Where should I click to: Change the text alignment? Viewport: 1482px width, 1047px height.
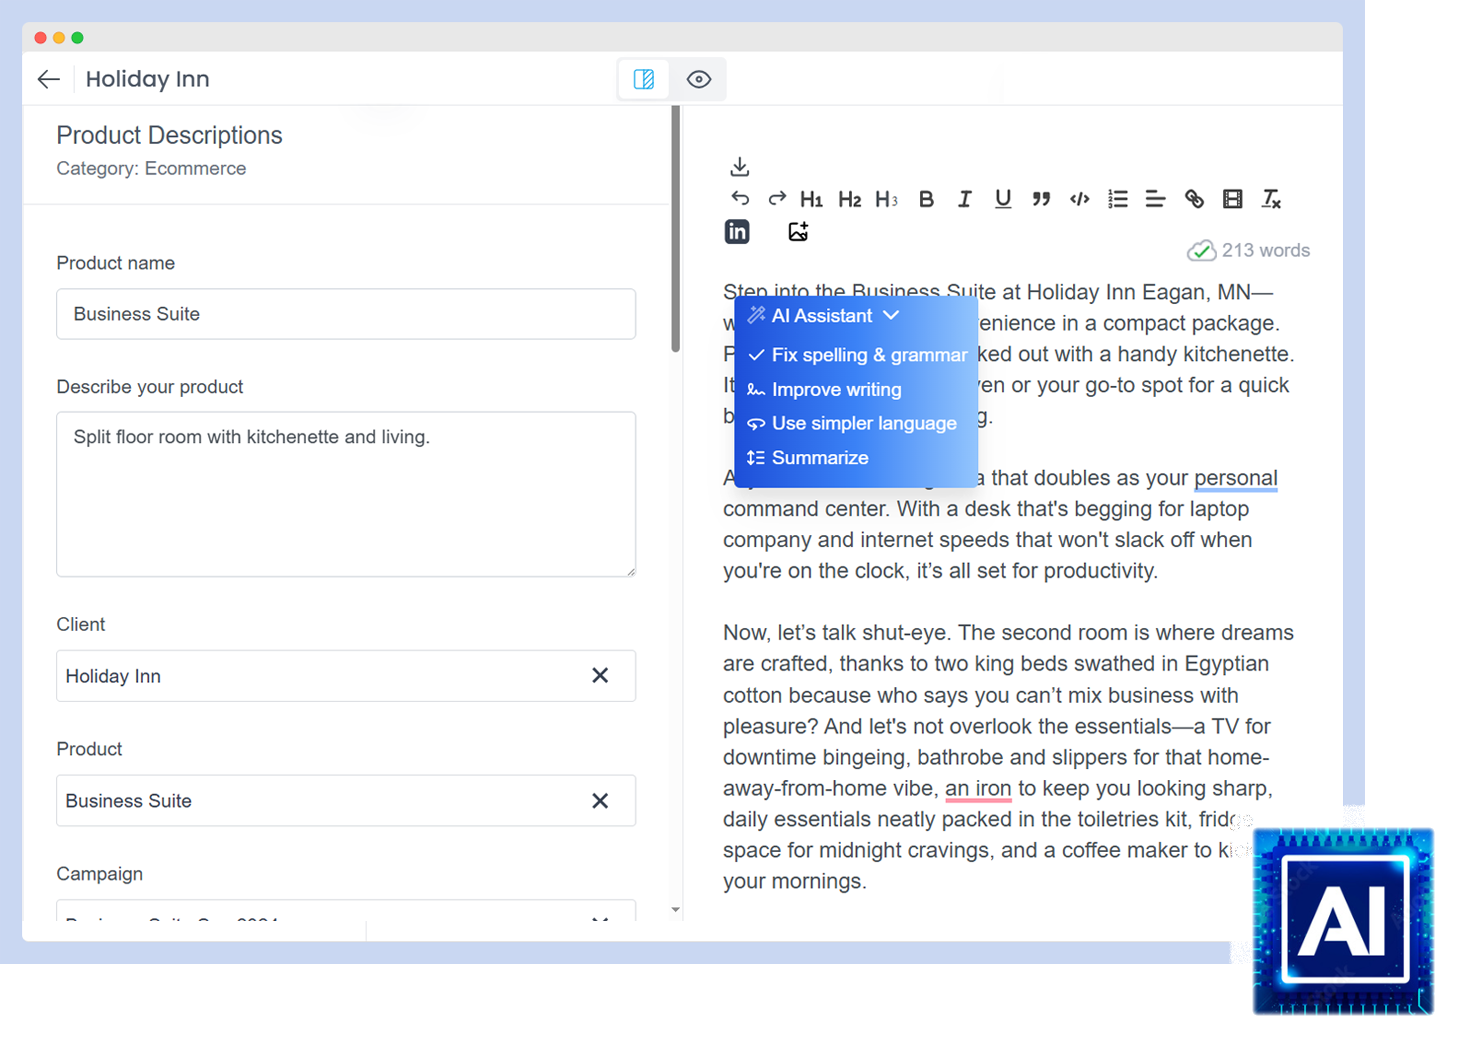(x=1155, y=199)
